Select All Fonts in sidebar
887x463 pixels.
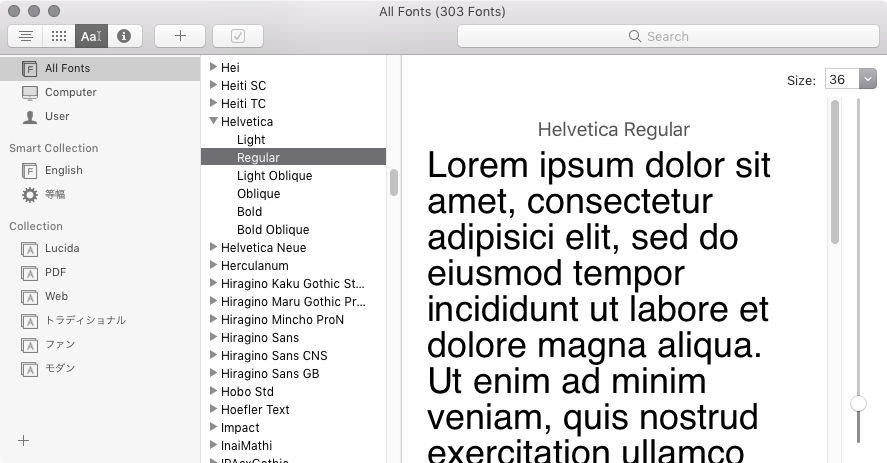click(x=67, y=68)
